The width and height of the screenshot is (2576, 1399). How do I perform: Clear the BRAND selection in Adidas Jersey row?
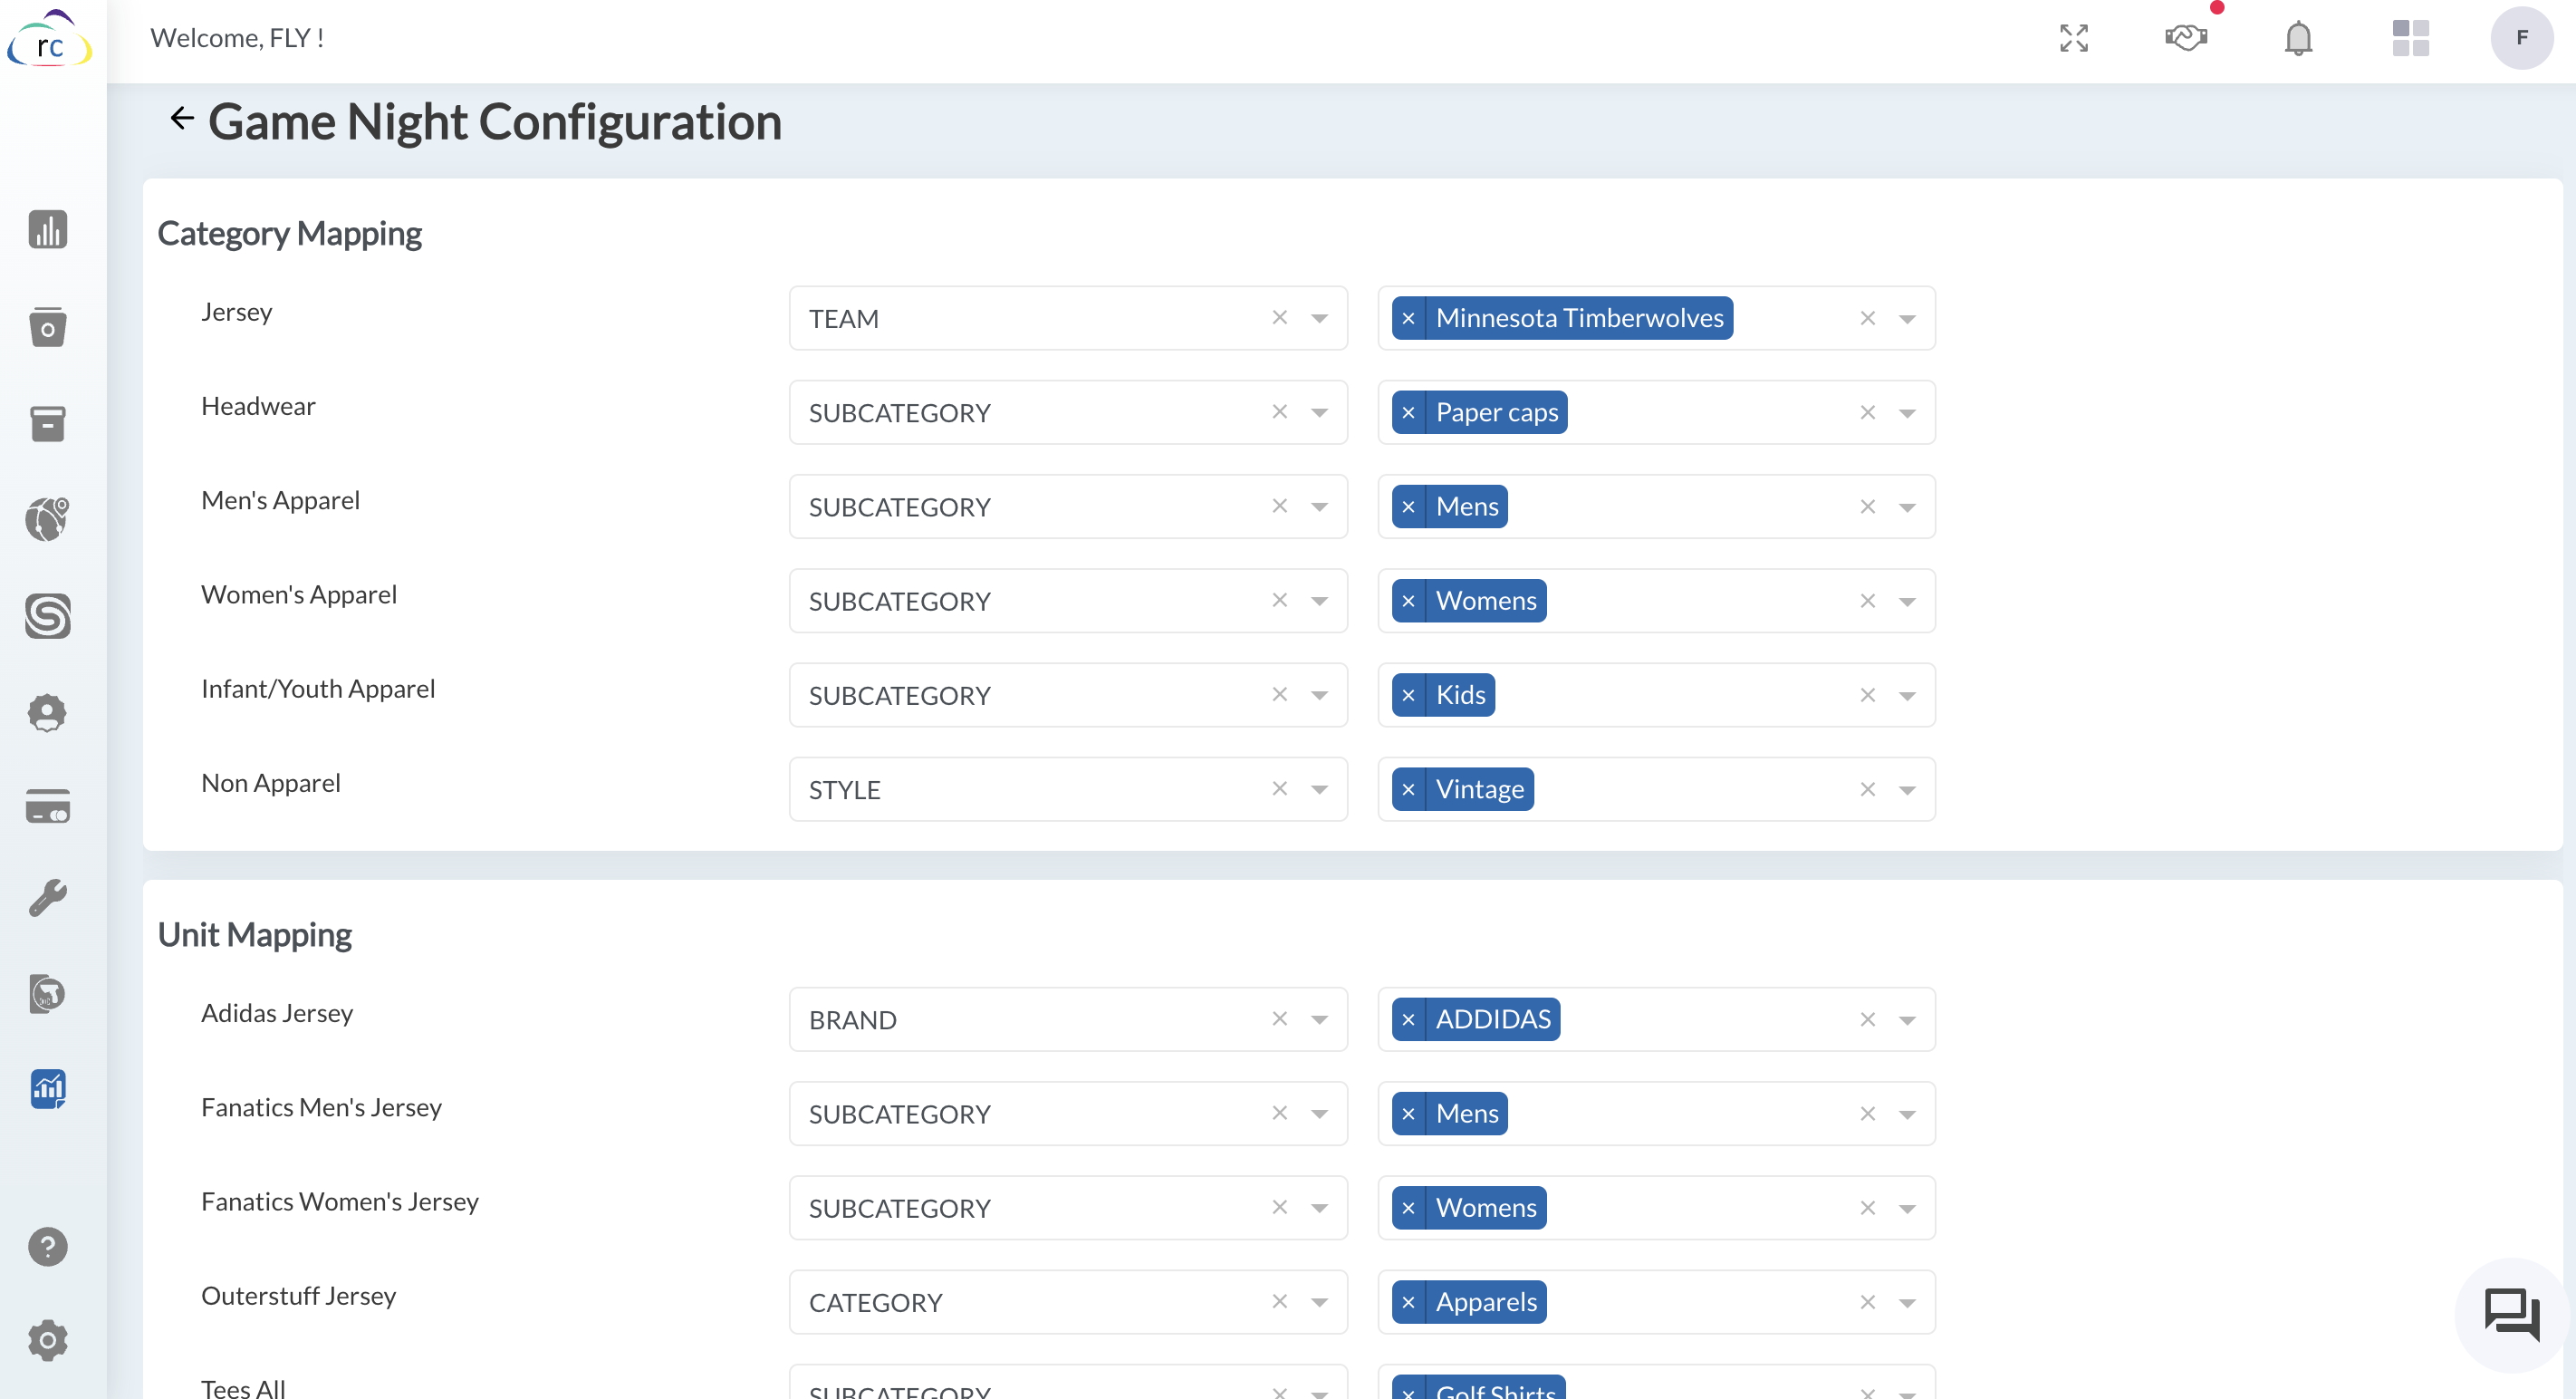pos(1279,1018)
